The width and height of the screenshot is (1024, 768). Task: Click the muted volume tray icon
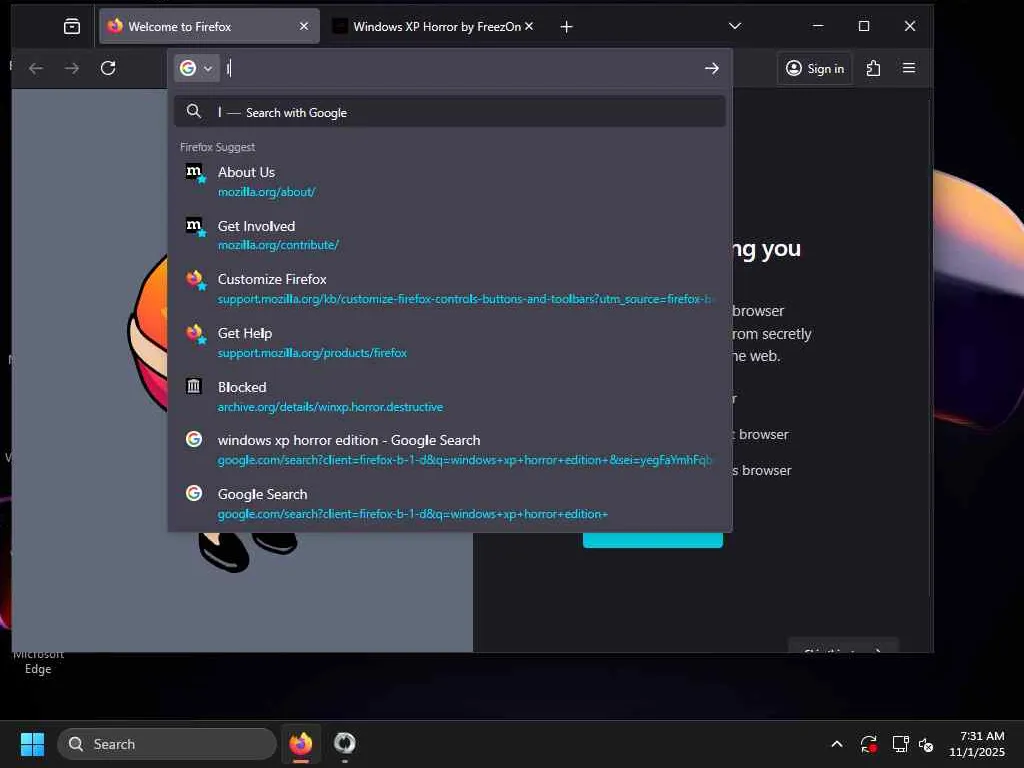point(925,744)
